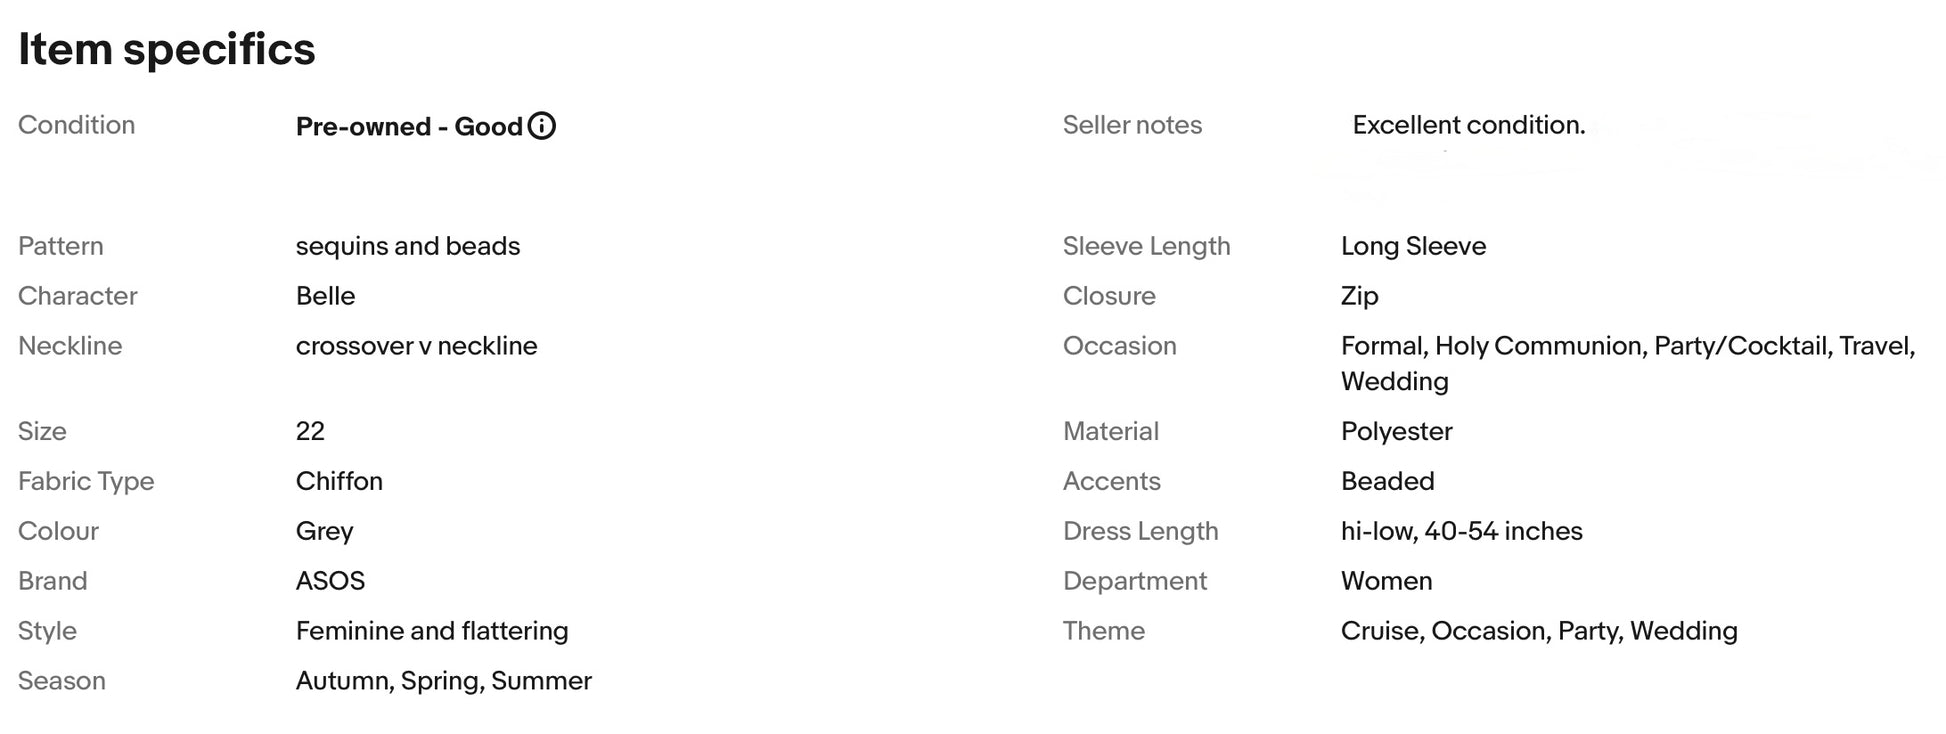This screenshot has width=1946, height=734.
Task: Click the ASOS brand value
Action: (330, 581)
